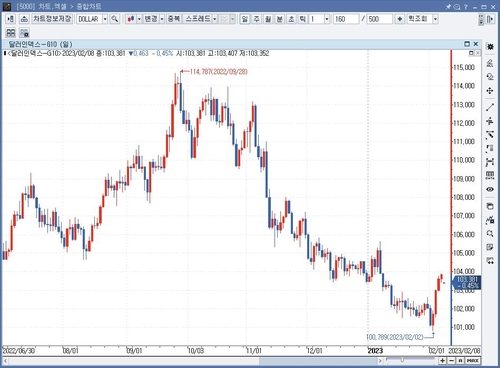Click the side panel toggle icon at the toolbar's far right
This screenshot has height=368, width=500.
click(490, 19)
